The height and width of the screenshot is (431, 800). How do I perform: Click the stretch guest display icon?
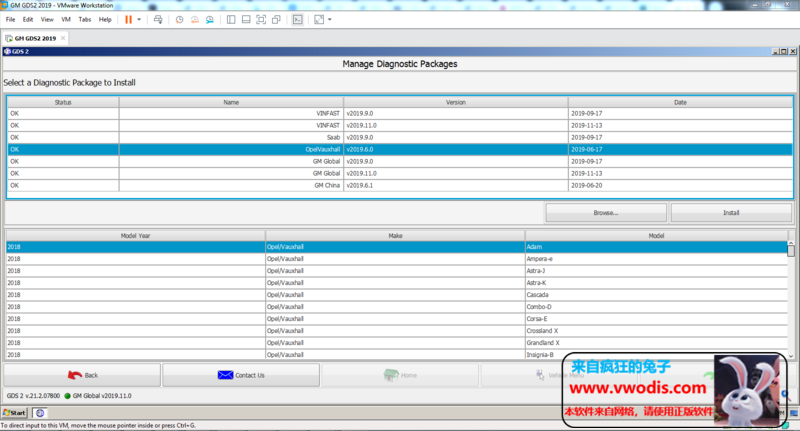pyautogui.click(x=319, y=19)
